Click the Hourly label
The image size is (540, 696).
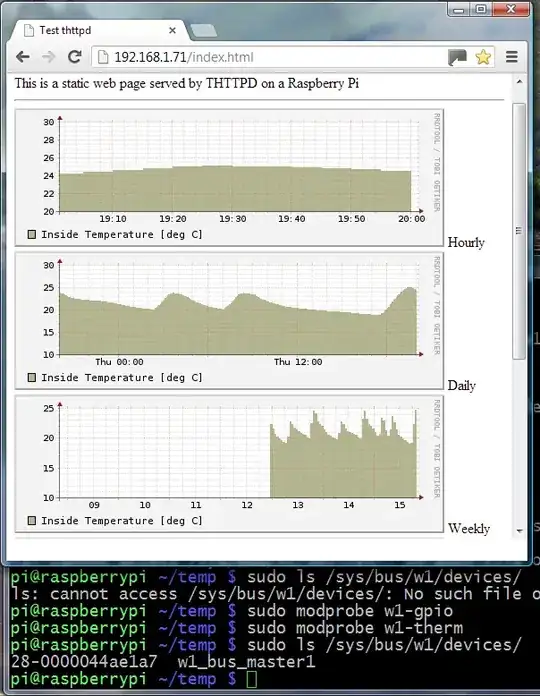[x=466, y=242]
